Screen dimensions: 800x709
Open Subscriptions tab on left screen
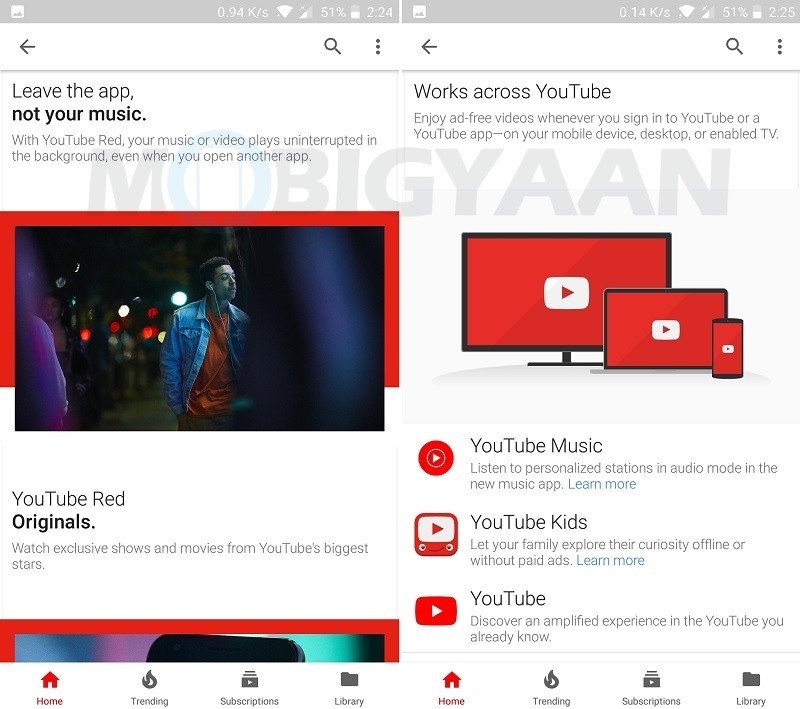click(x=249, y=688)
